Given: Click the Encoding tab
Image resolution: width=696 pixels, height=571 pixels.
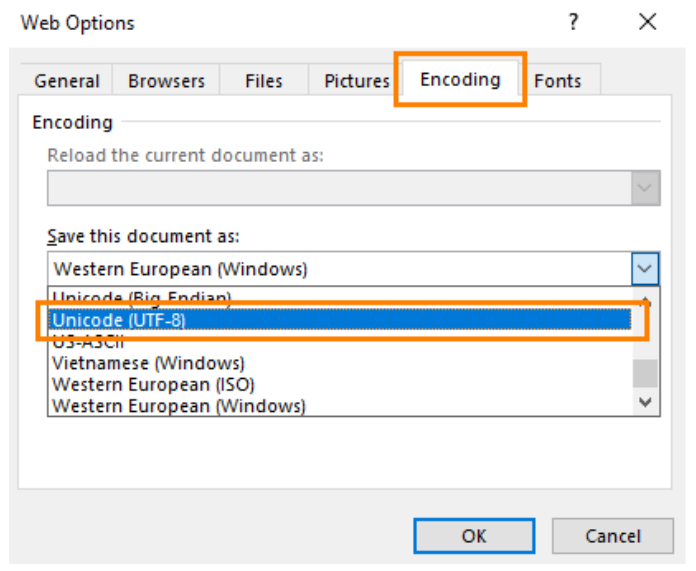Looking at the screenshot, I should click(x=460, y=79).
